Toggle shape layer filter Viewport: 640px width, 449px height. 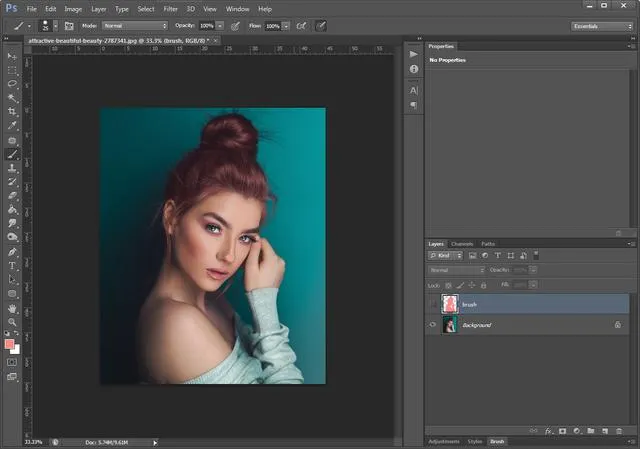coord(510,256)
